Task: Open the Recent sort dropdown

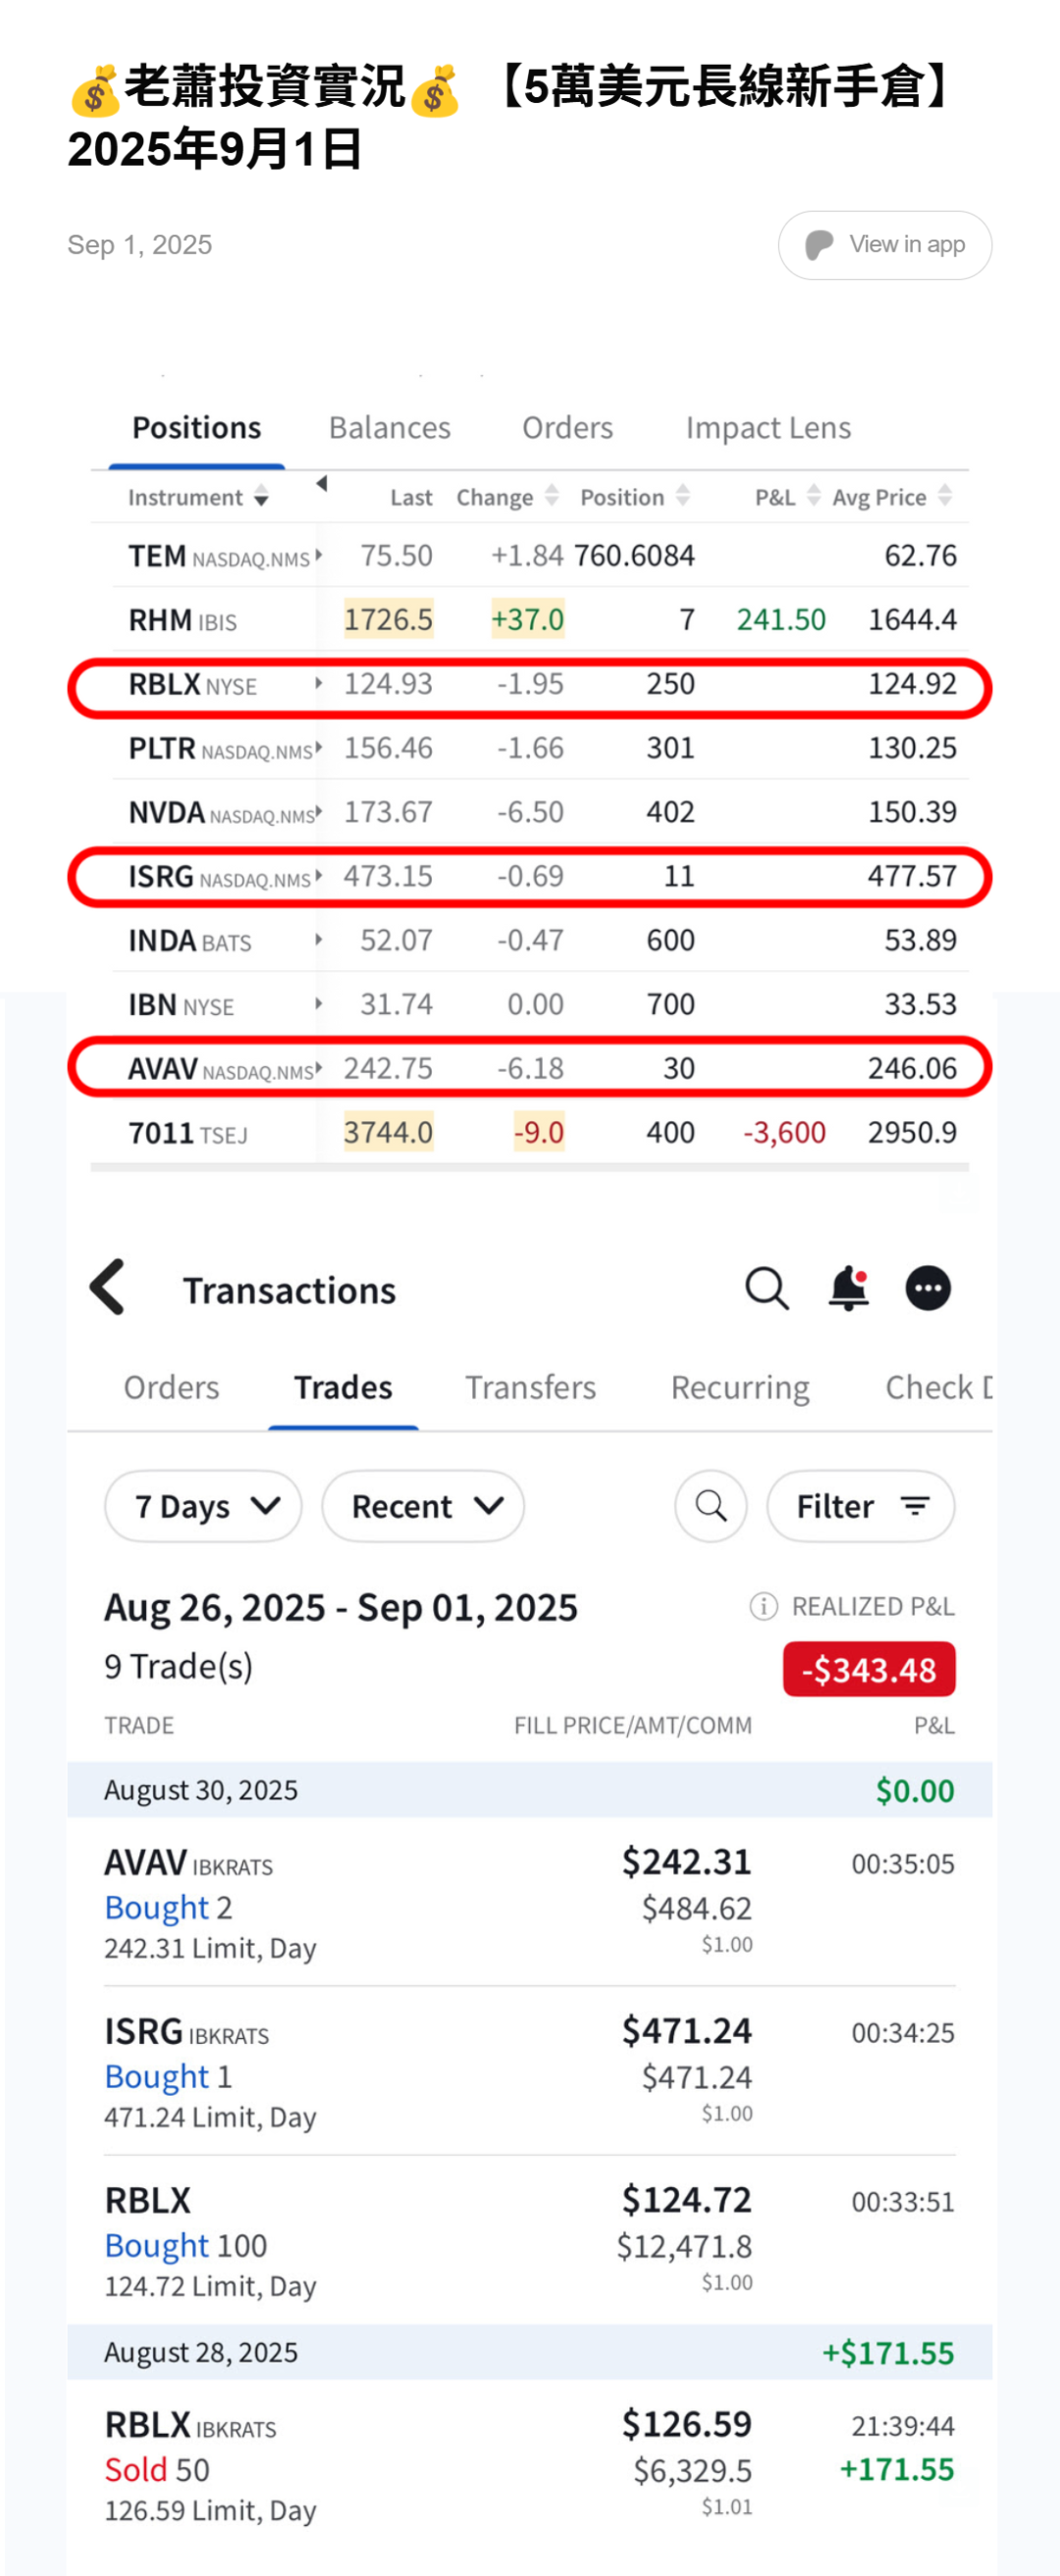Action: (x=422, y=1505)
